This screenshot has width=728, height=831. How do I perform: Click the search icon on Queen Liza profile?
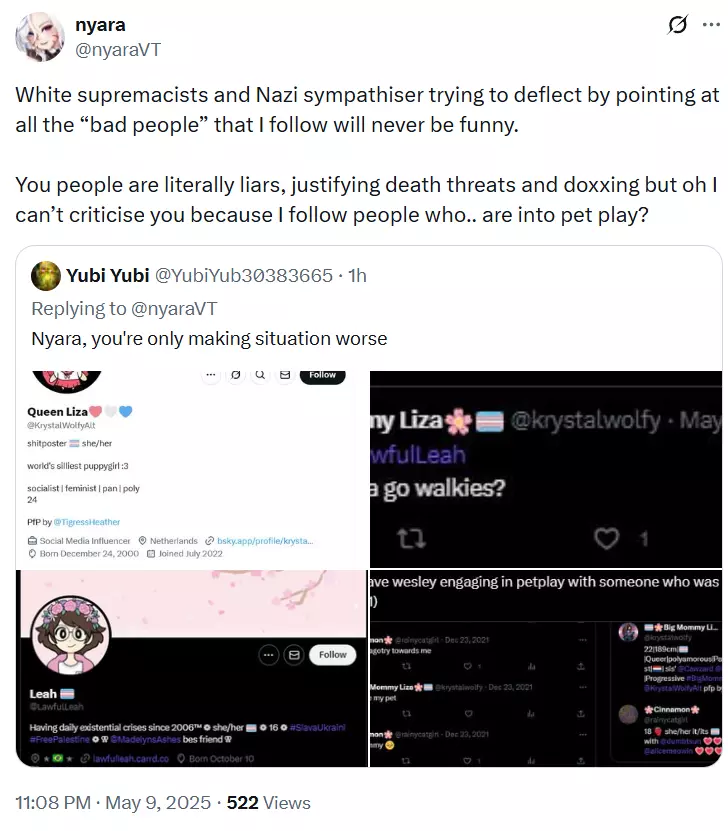click(260, 375)
